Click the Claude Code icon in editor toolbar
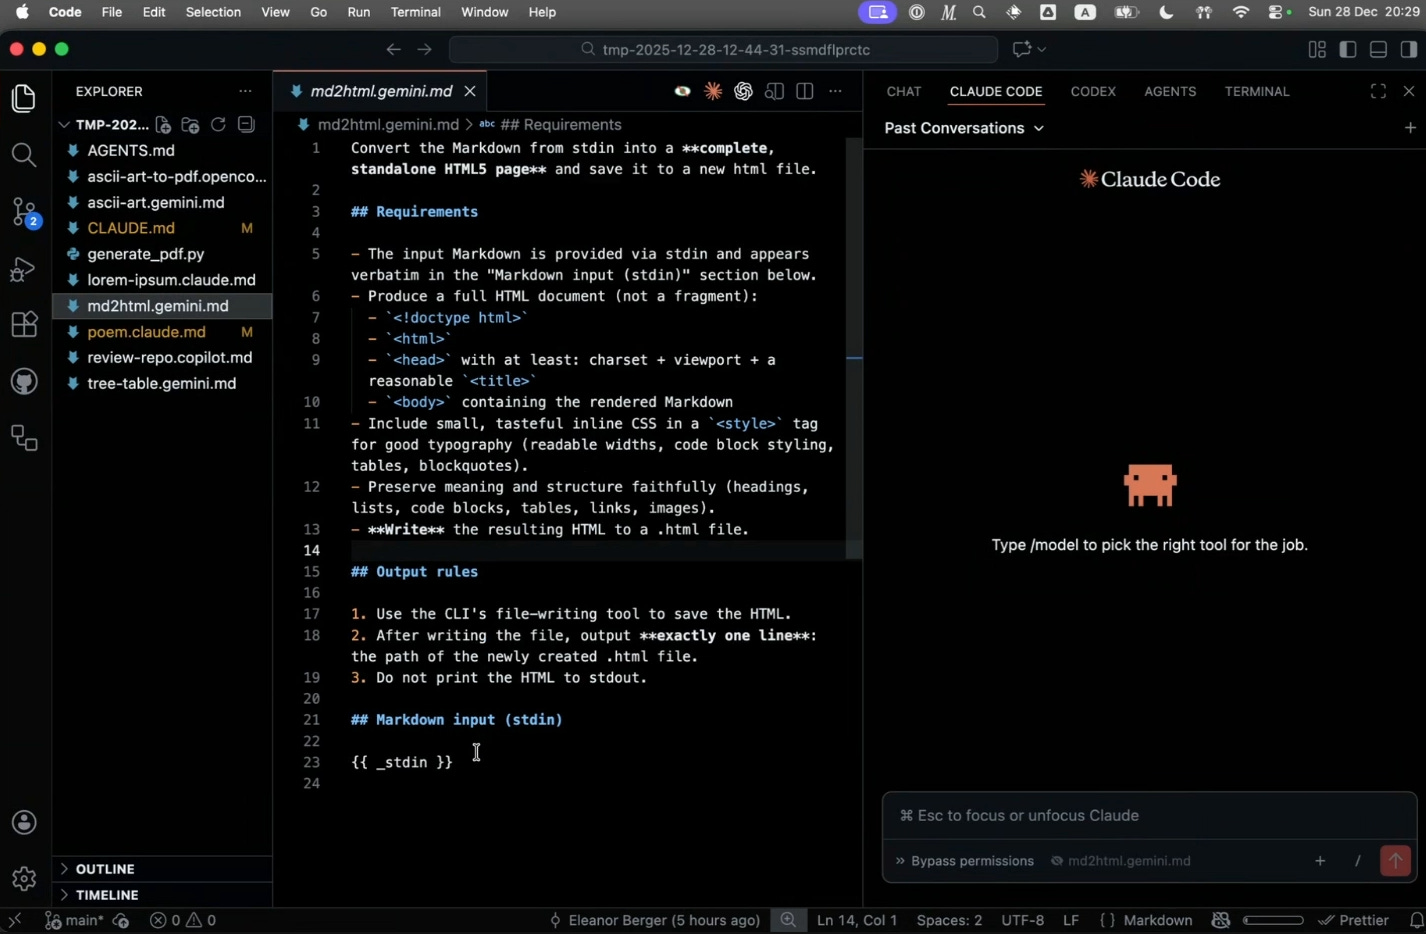1426x934 pixels. 713,91
